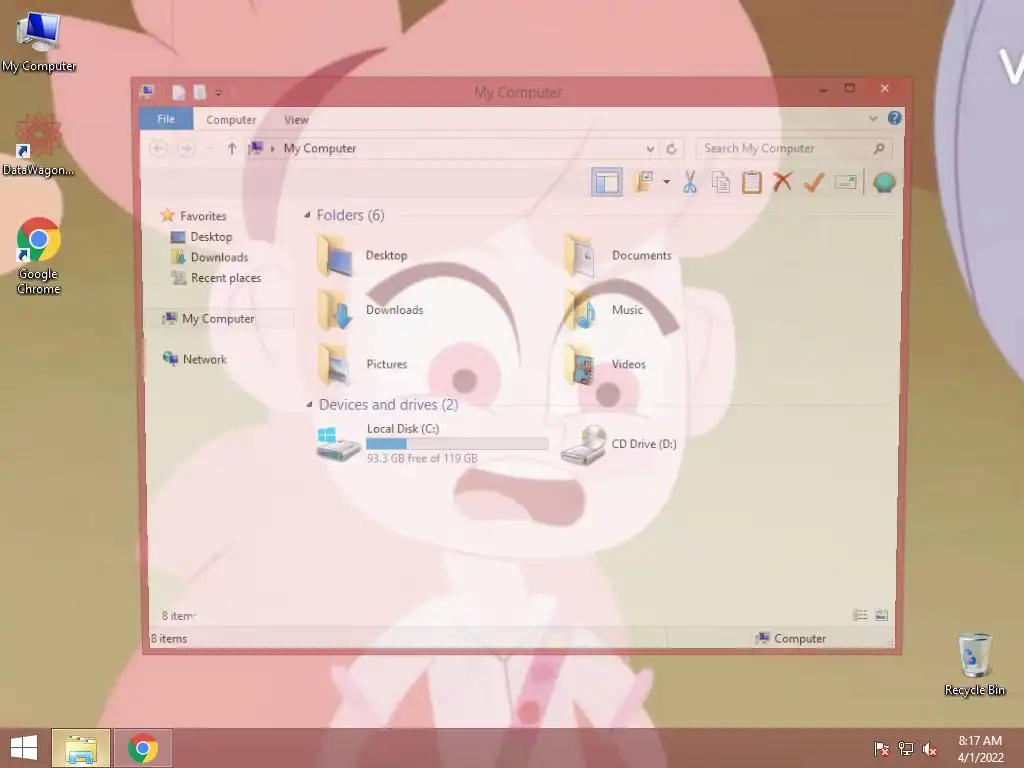This screenshot has width=1024, height=768.
Task: Click the Rename toolbar icon
Action: coord(846,182)
